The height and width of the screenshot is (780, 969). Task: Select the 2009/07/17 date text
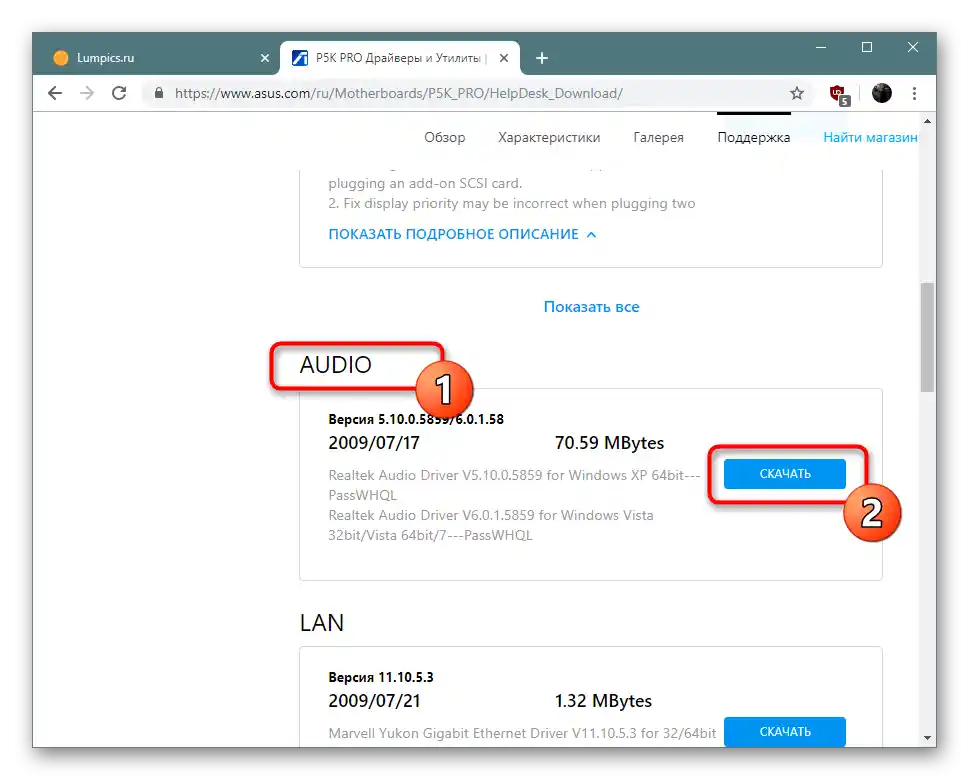(x=374, y=443)
